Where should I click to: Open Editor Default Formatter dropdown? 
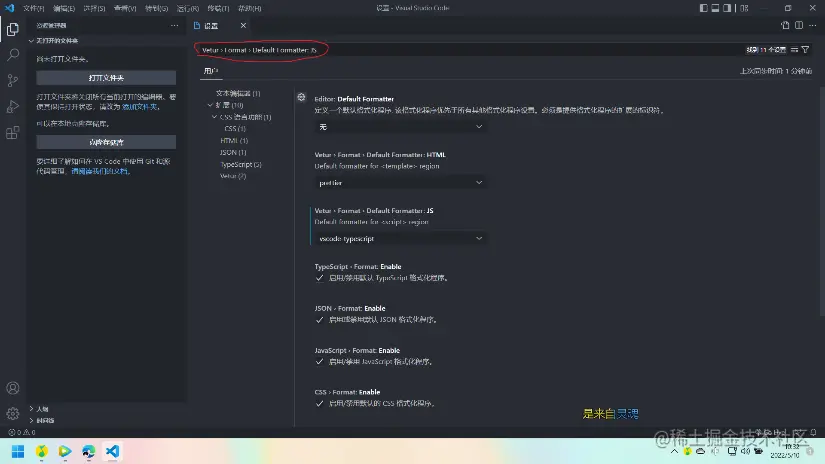click(399, 127)
